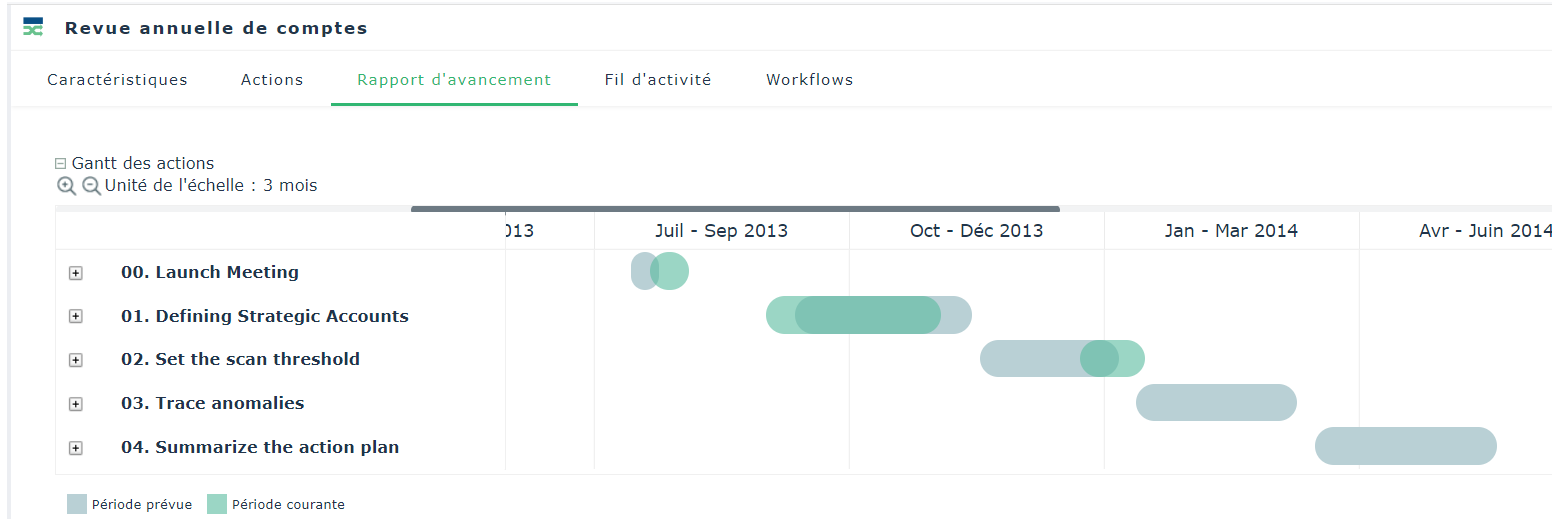The width and height of the screenshot is (1558, 521).
Task: Click the Période courante legend swatch
Action: pyautogui.click(x=217, y=504)
